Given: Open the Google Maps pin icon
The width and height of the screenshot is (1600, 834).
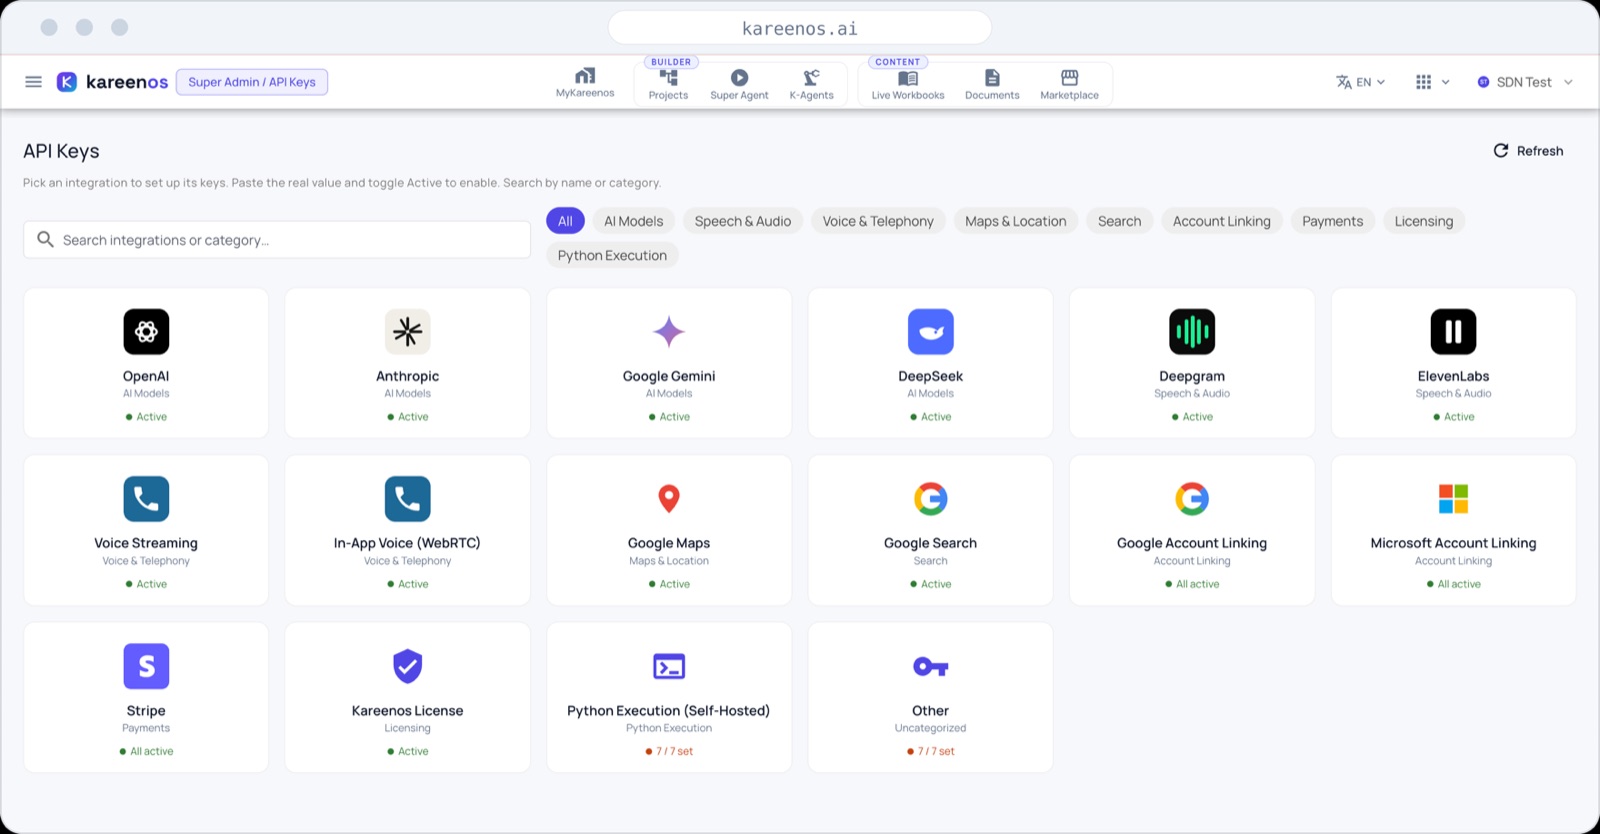Looking at the screenshot, I should pos(669,499).
